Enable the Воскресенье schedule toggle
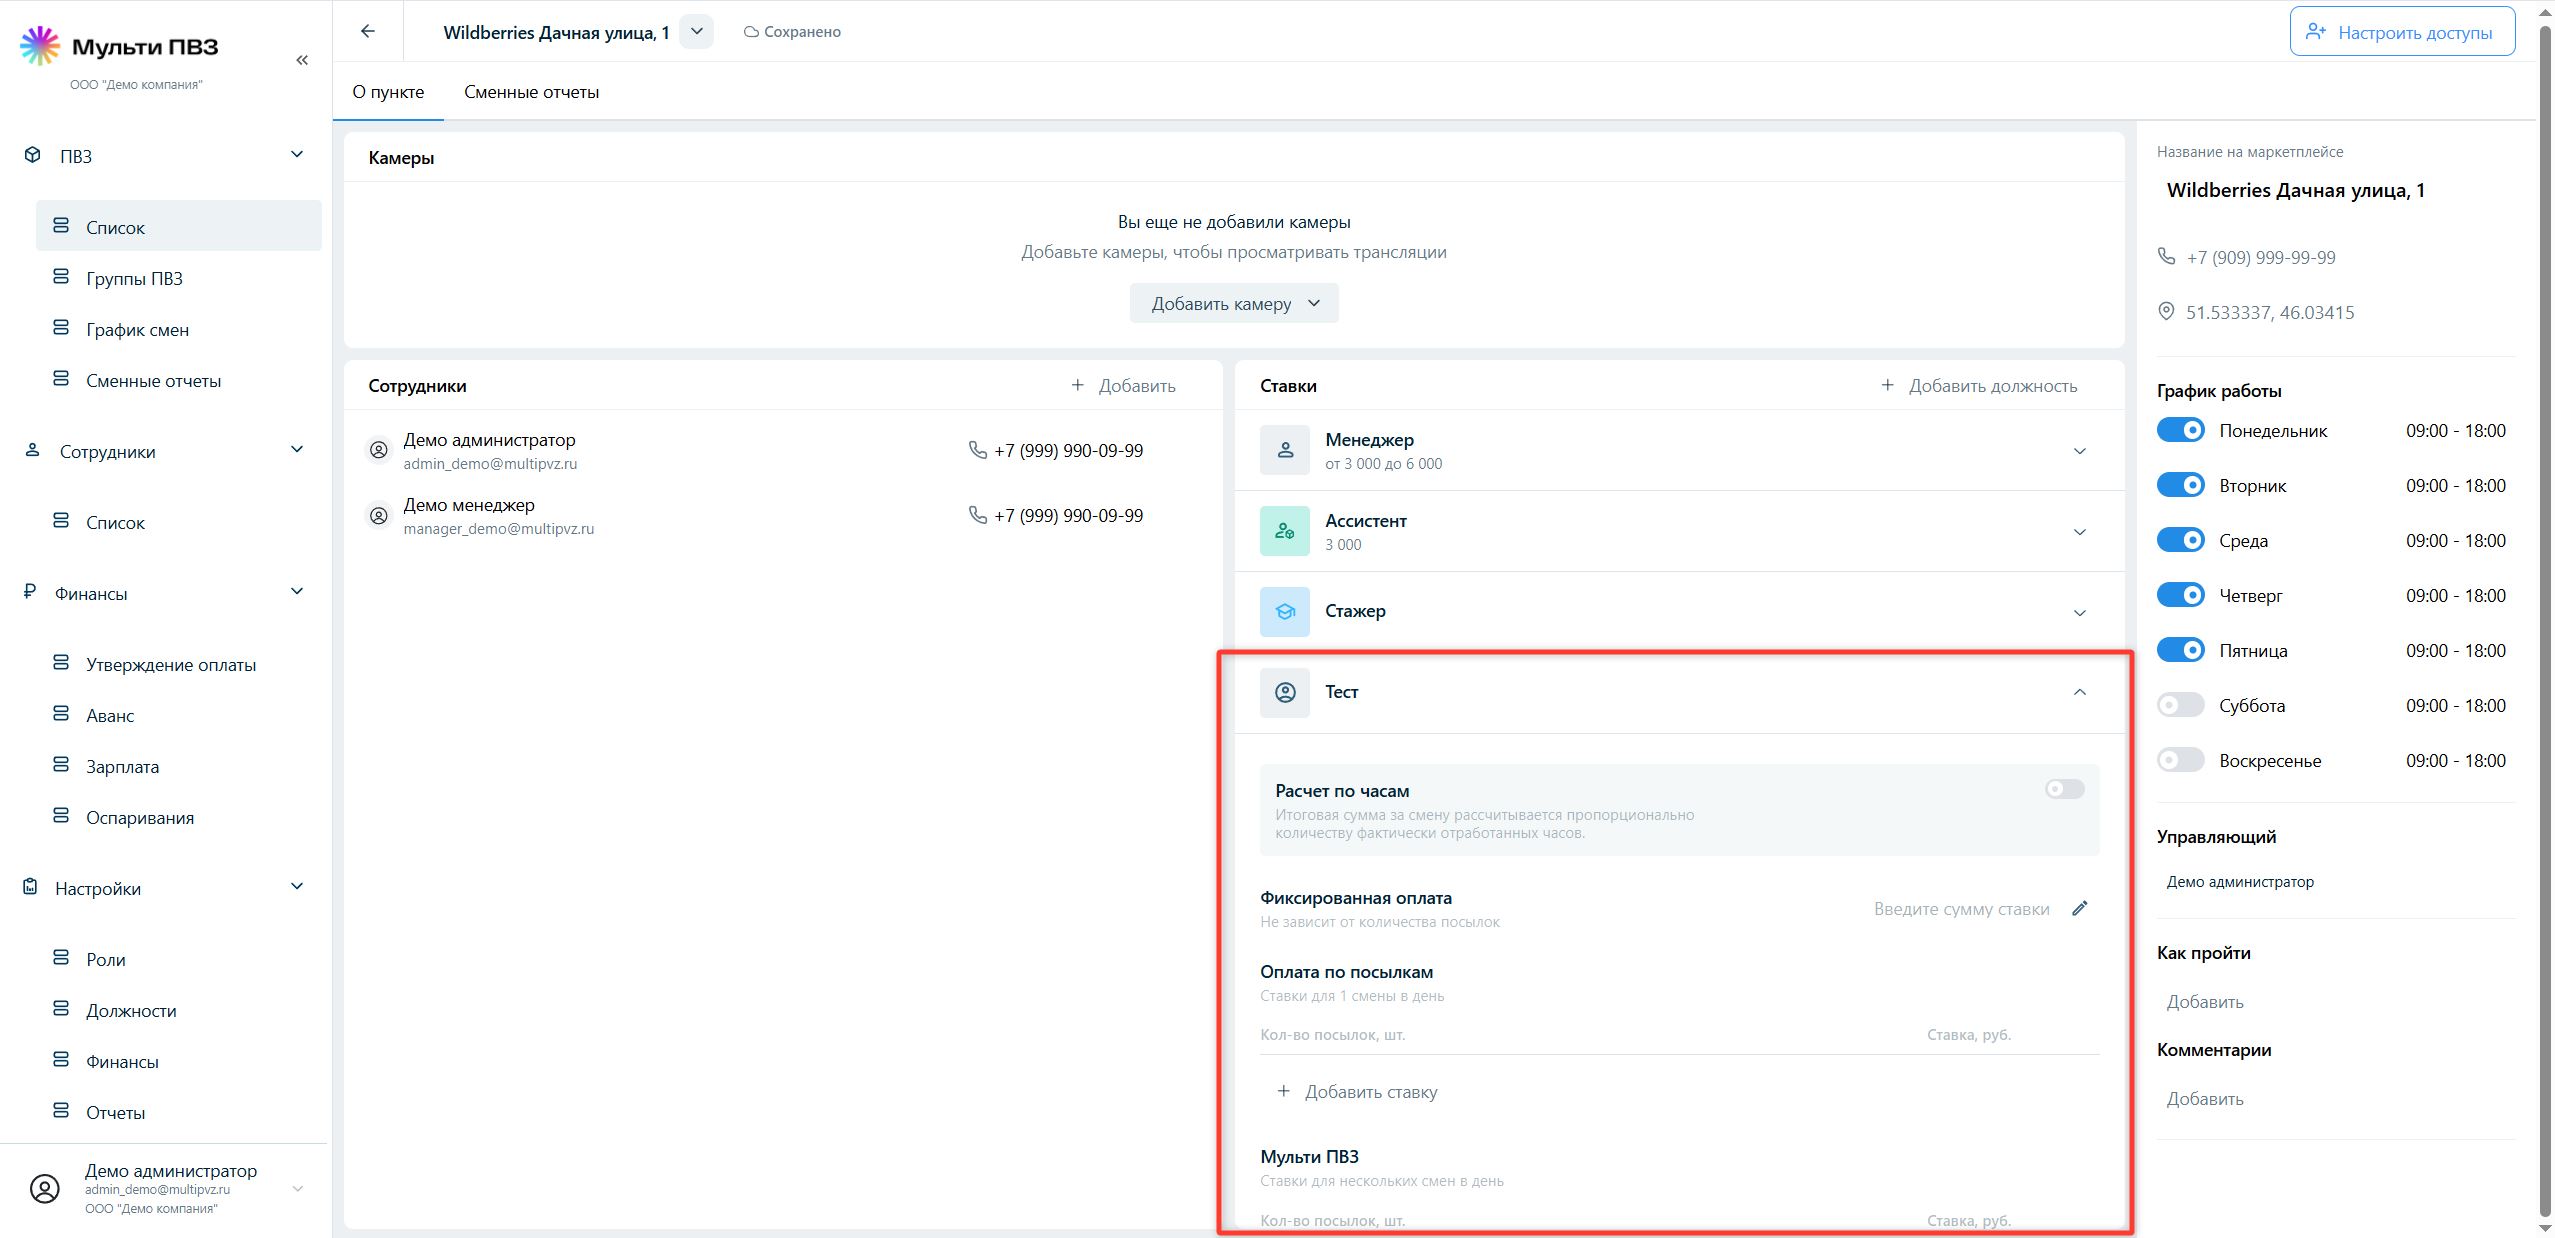The height and width of the screenshot is (1238, 2555). 2181,760
